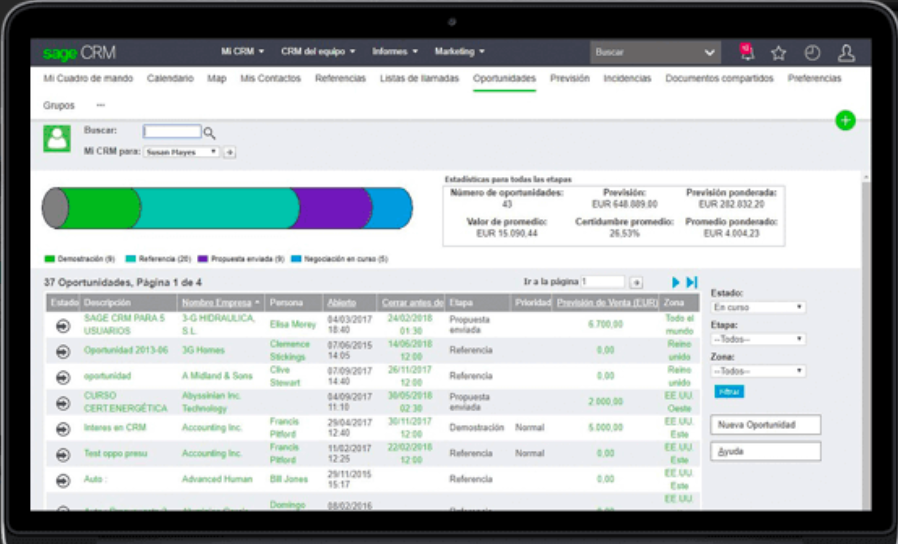Viewport: 898px width, 544px height.
Task: Sort by Previsión de Venta (EUR) column
Action: (607, 302)
